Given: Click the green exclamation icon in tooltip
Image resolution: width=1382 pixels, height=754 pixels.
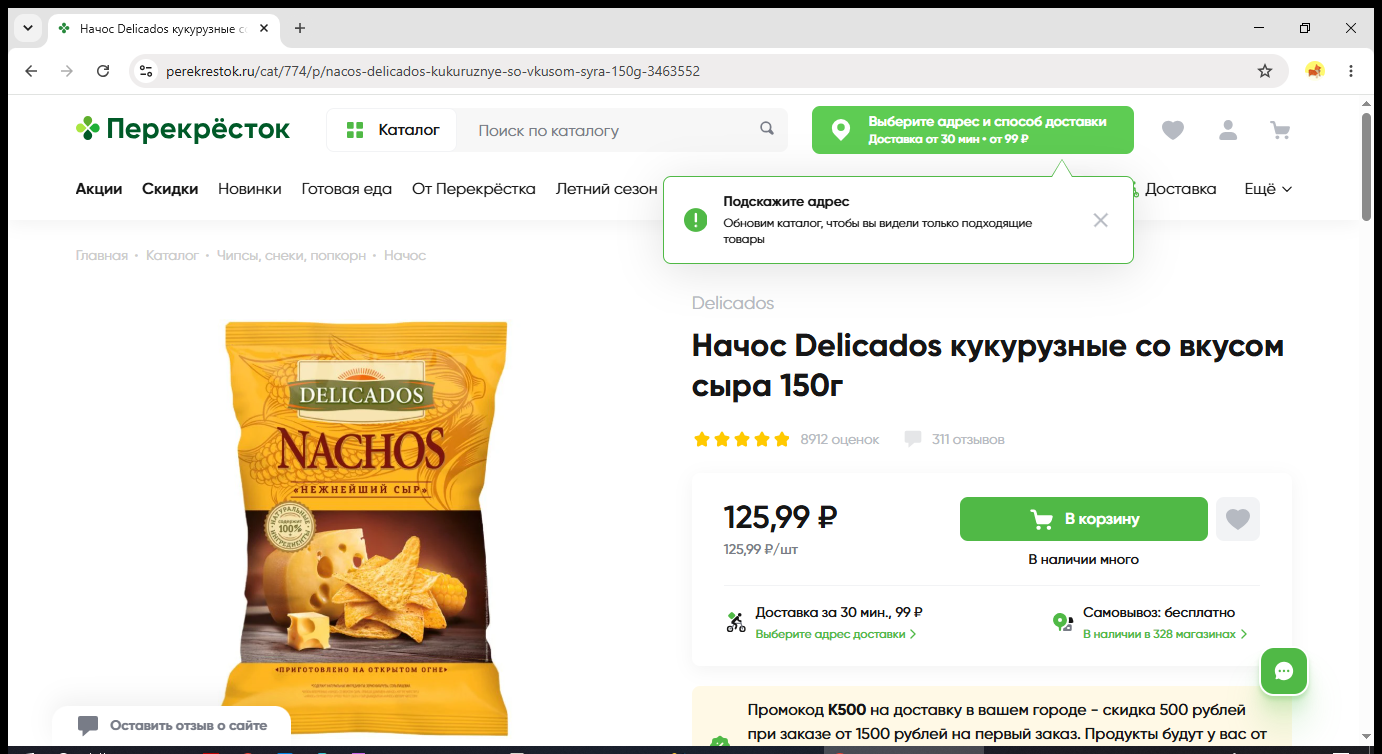Looking at the screenshot, I should click(x=696, y=220).
